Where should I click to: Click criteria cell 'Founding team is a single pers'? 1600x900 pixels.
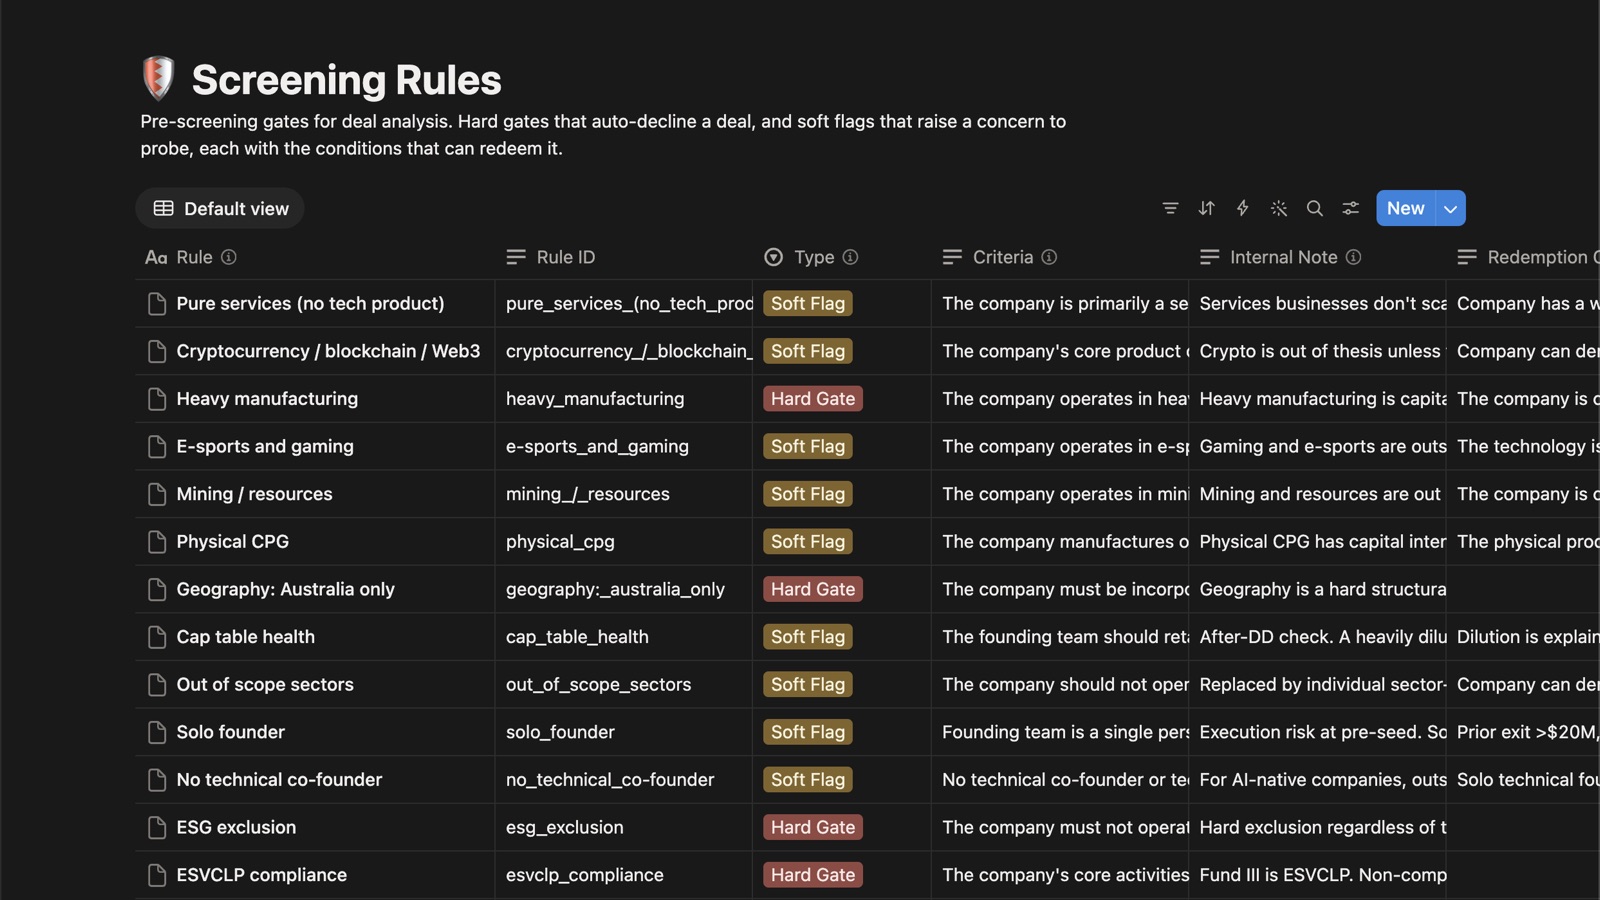(x=1060, y=732)
